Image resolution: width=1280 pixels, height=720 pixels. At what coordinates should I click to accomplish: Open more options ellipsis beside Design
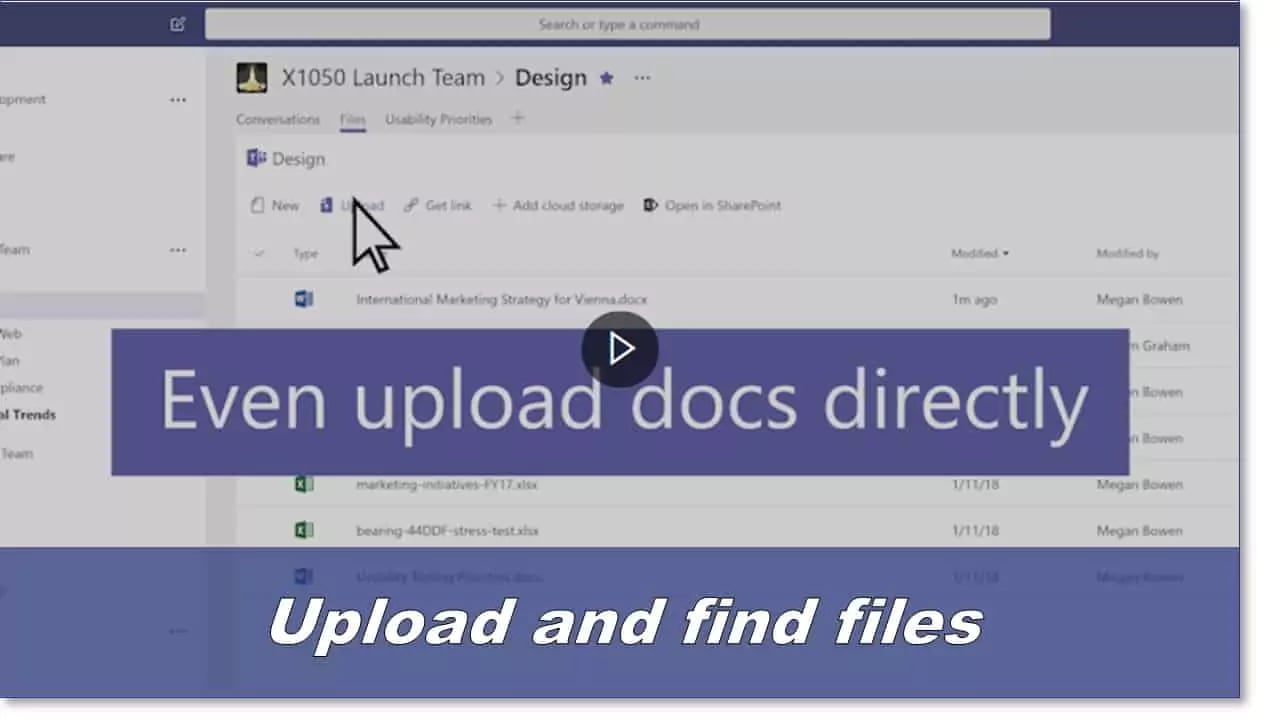(642, 78)
